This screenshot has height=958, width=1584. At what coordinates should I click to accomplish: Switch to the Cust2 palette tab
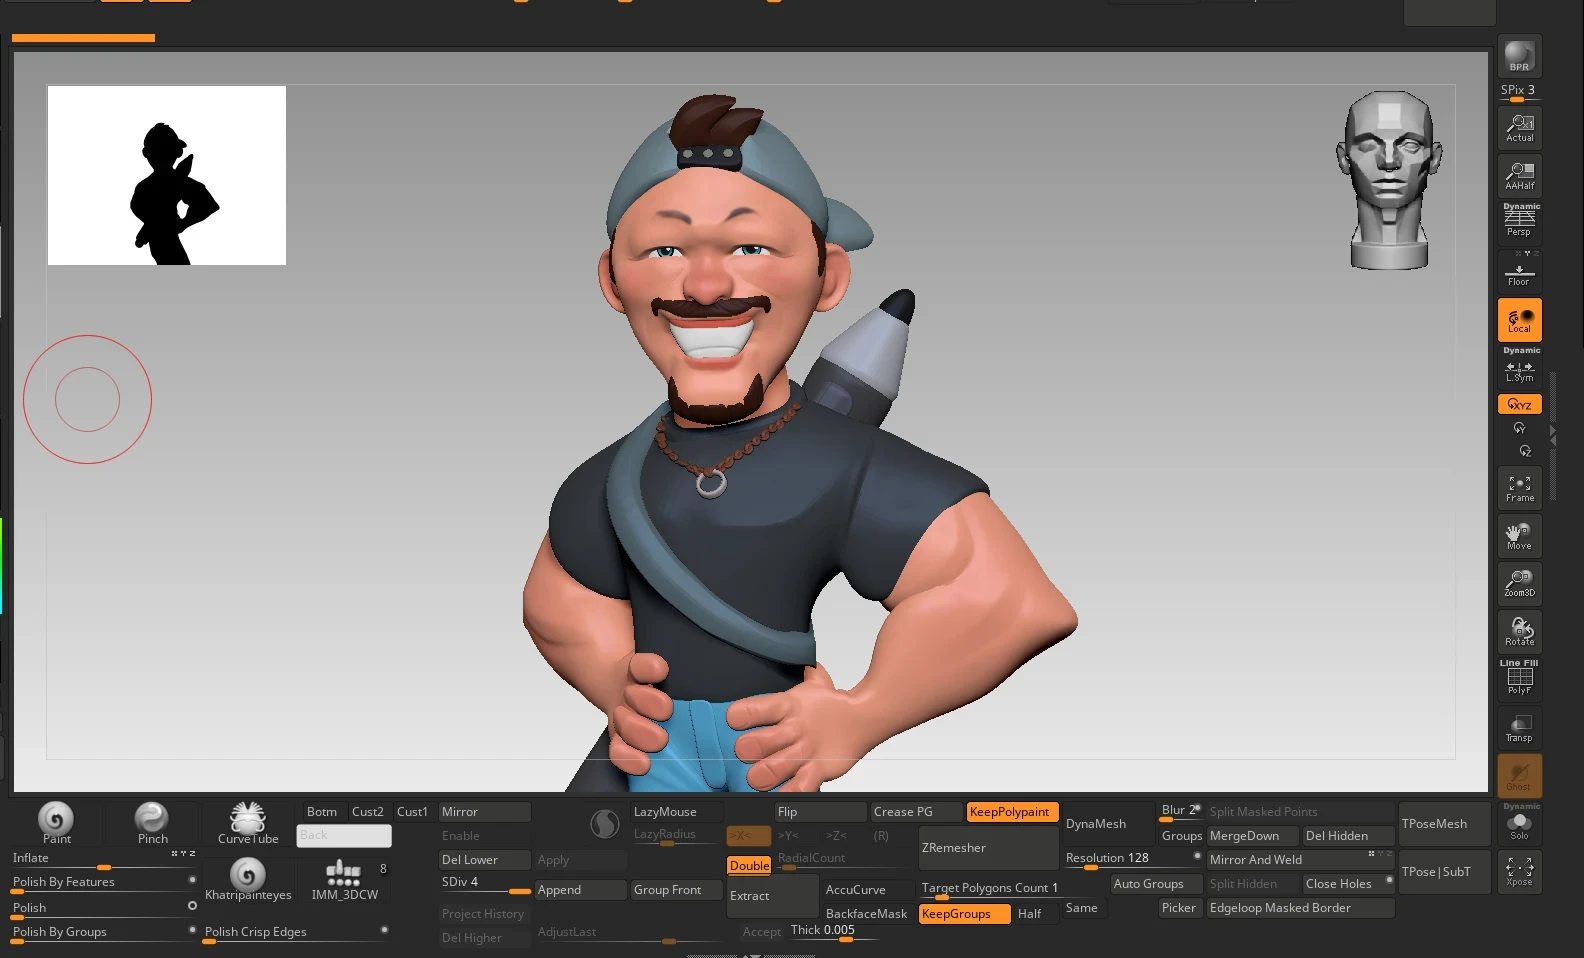(368, 812)
